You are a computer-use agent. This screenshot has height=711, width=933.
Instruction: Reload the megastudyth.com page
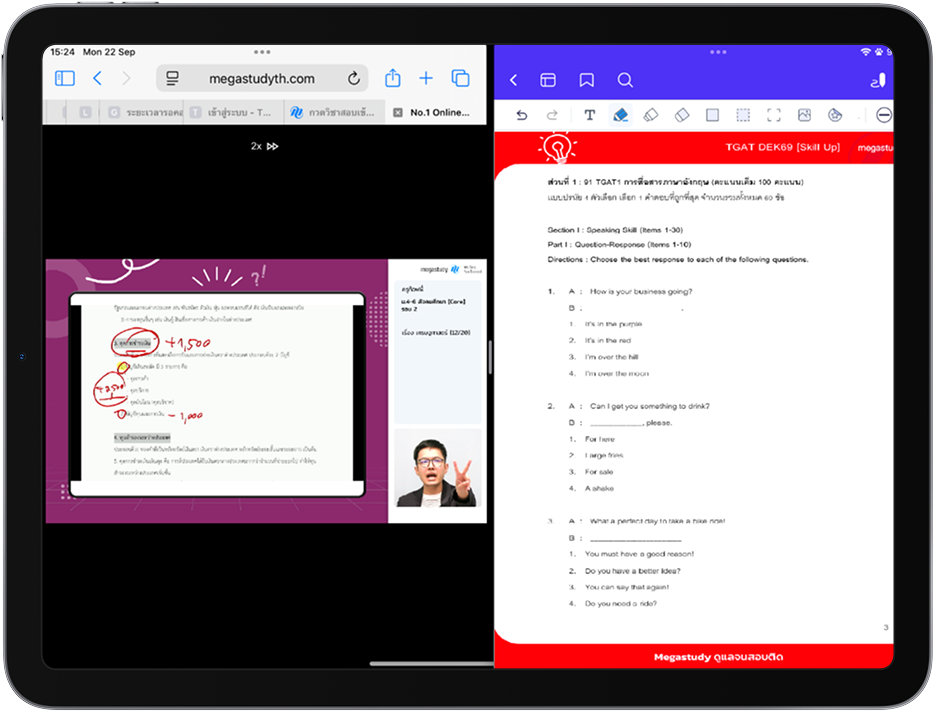354,78
